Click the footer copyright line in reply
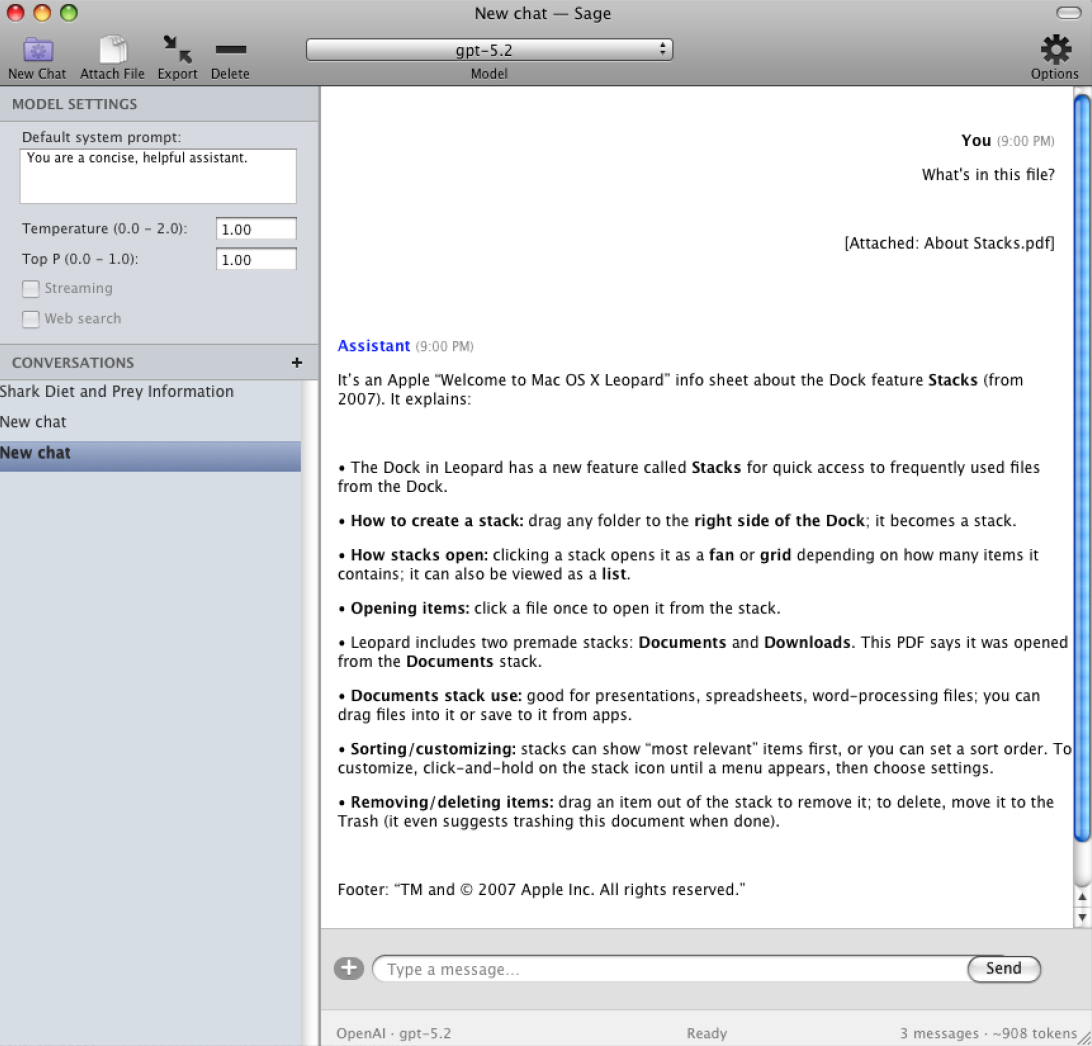 point(541,889)
